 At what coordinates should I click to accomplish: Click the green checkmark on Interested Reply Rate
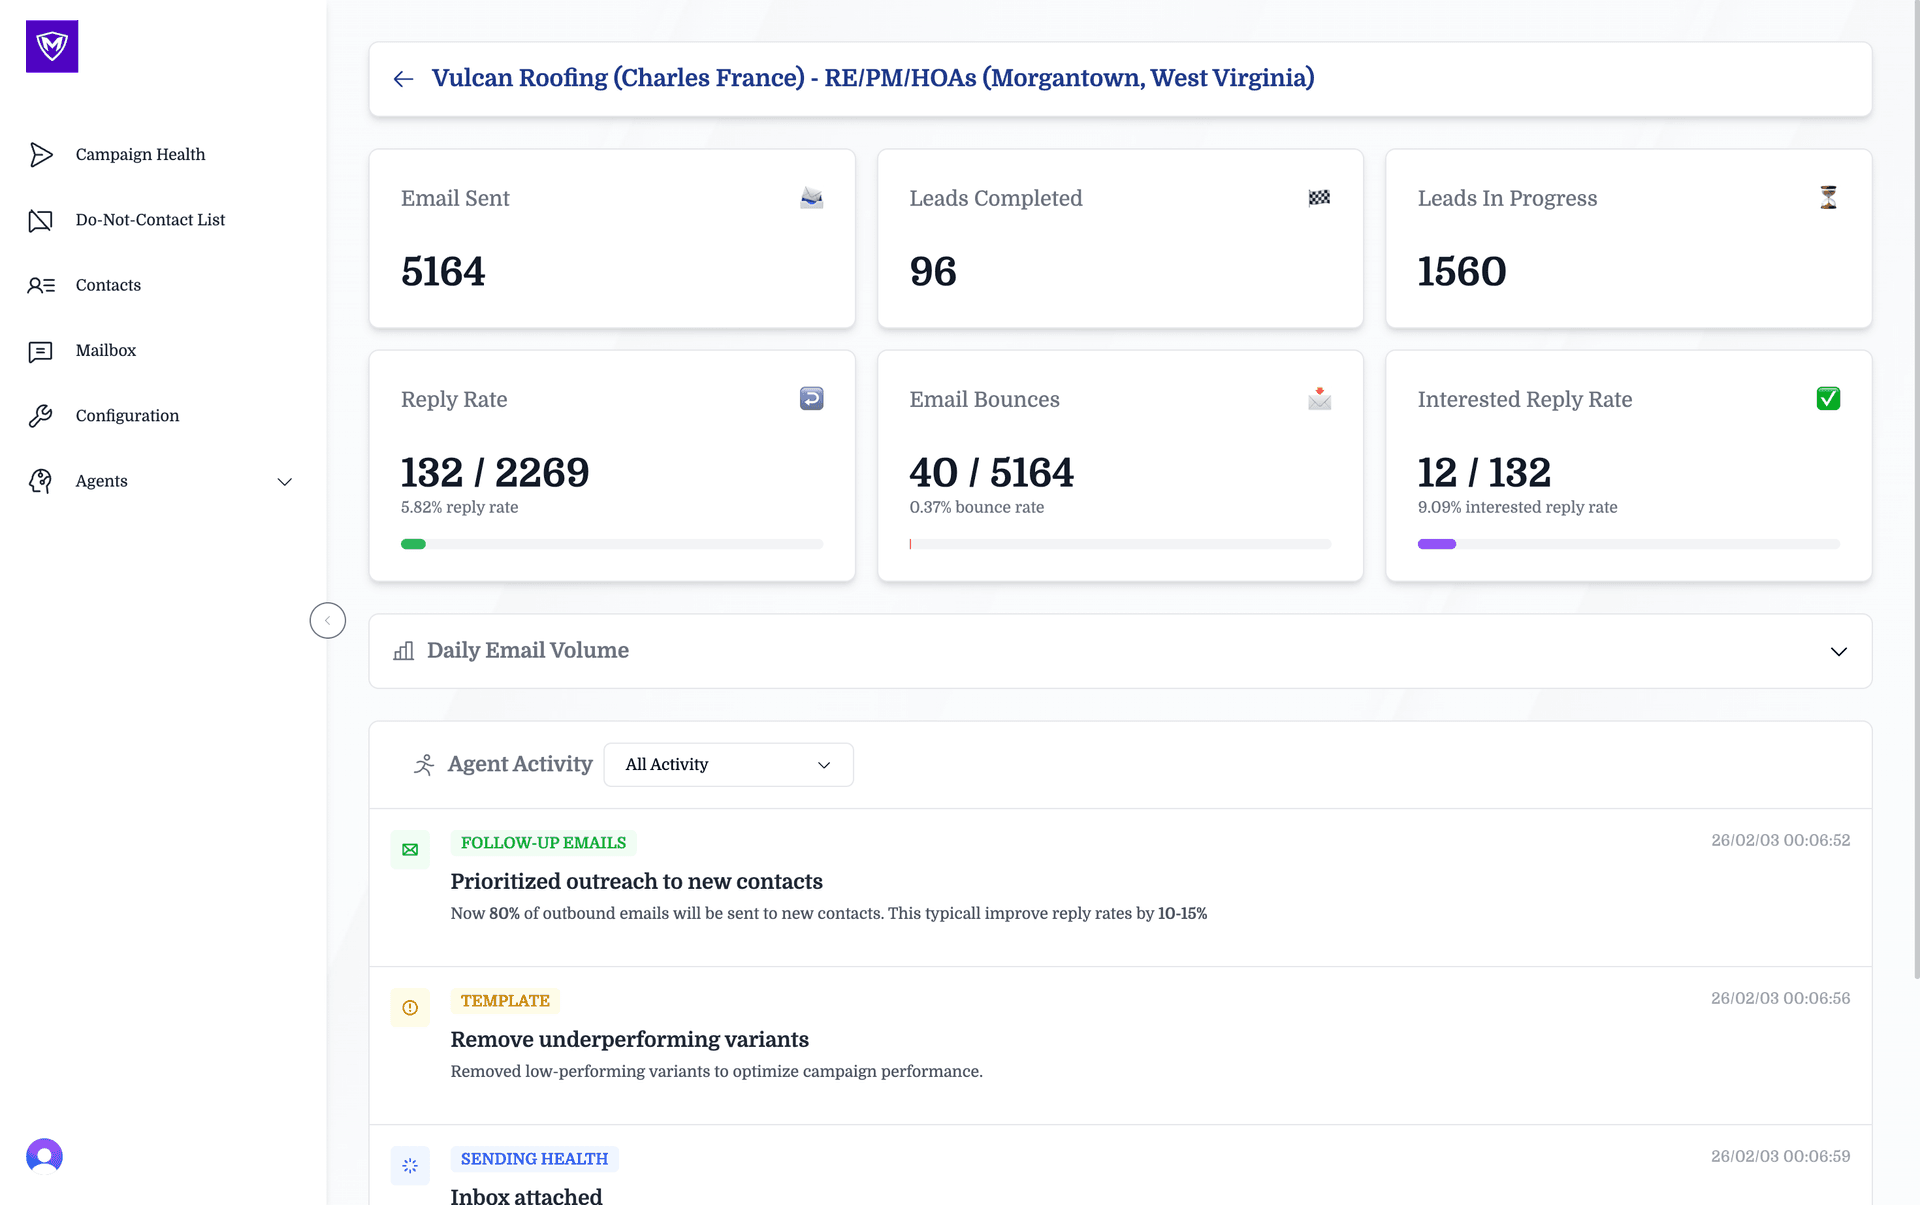click(x=1828, y=398)
